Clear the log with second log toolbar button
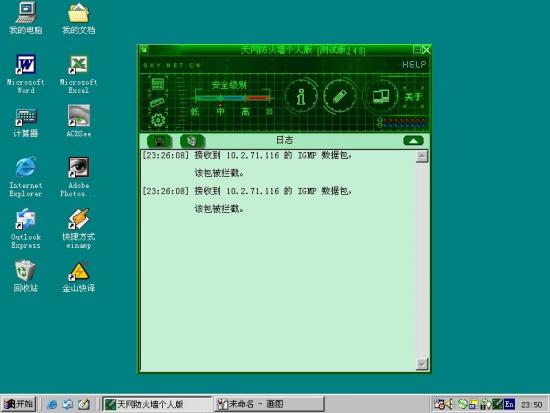This screenshot has height=413, width=550. point(192,141)
